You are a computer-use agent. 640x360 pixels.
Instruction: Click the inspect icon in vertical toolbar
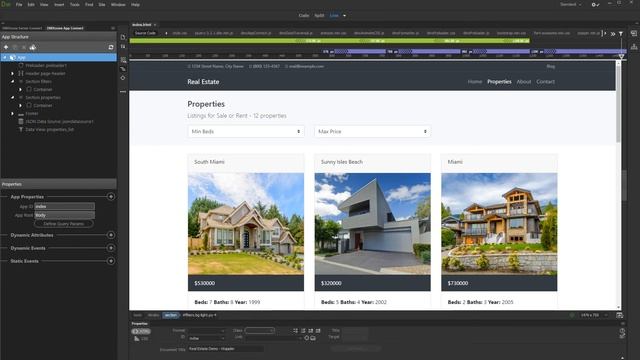coord(123,69)
